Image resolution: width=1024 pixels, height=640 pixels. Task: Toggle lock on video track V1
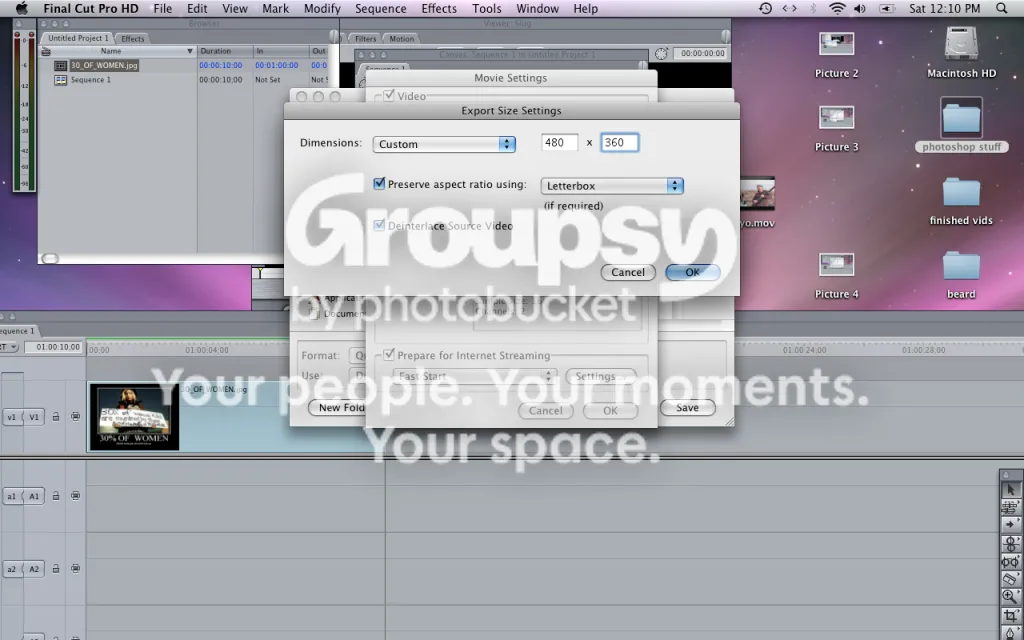[56, 417]
